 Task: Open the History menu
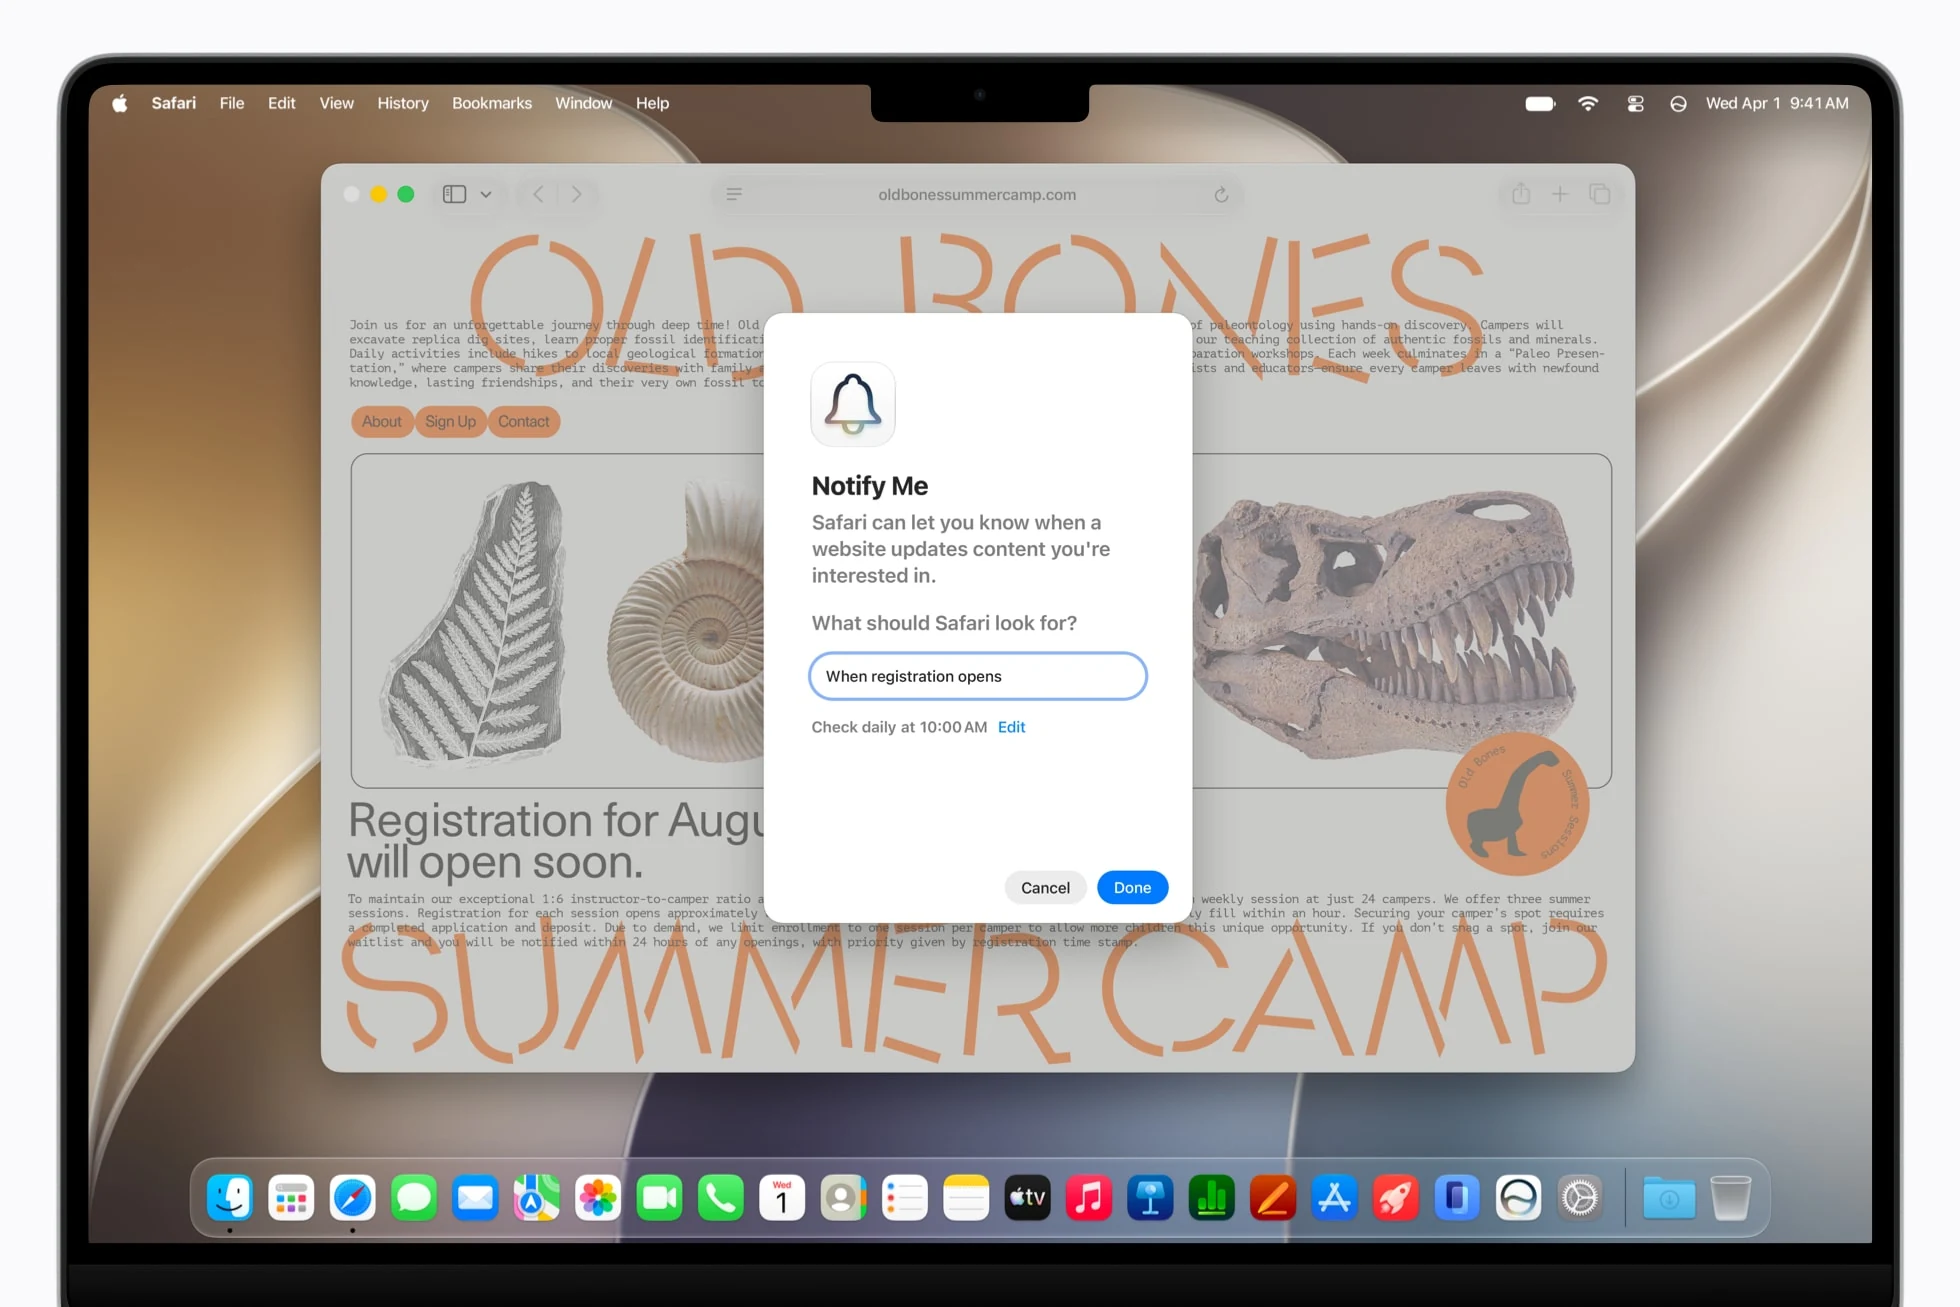point(403,103)
